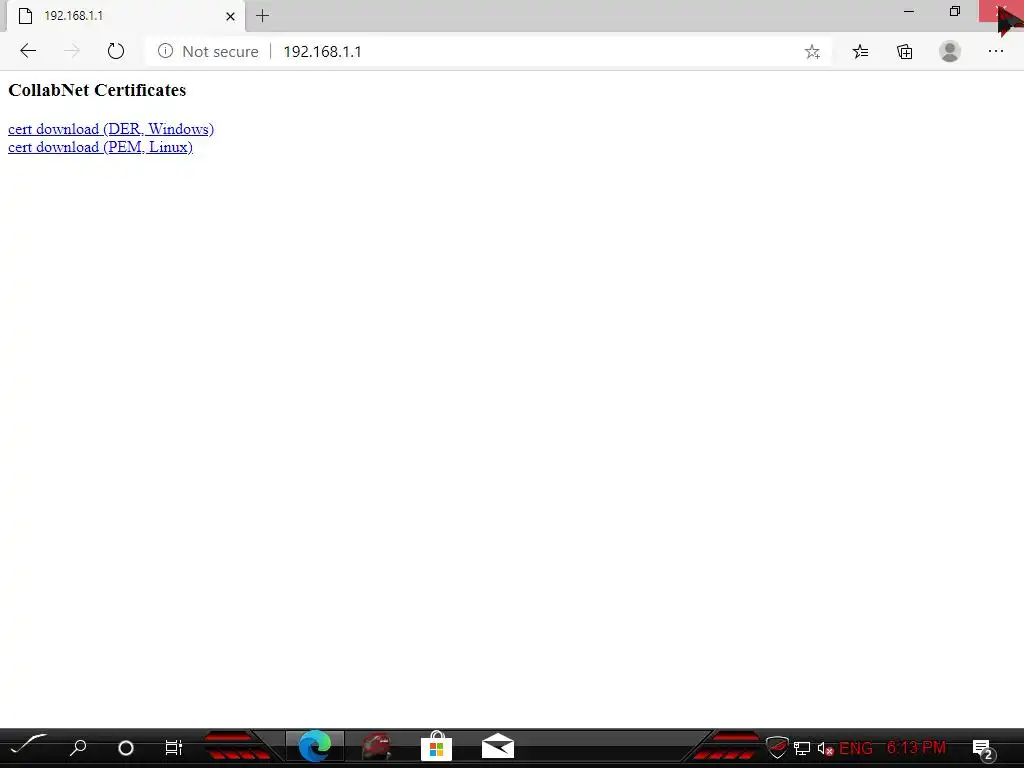Open the security shield tray icon
Screen dimensions: 1024x768
click(777, 746)
